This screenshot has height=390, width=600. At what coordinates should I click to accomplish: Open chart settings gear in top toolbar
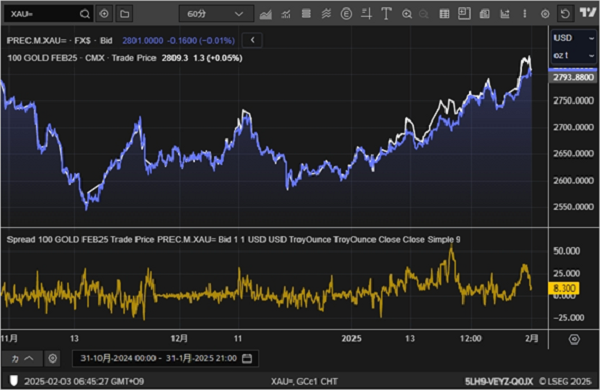click(545, 14)
